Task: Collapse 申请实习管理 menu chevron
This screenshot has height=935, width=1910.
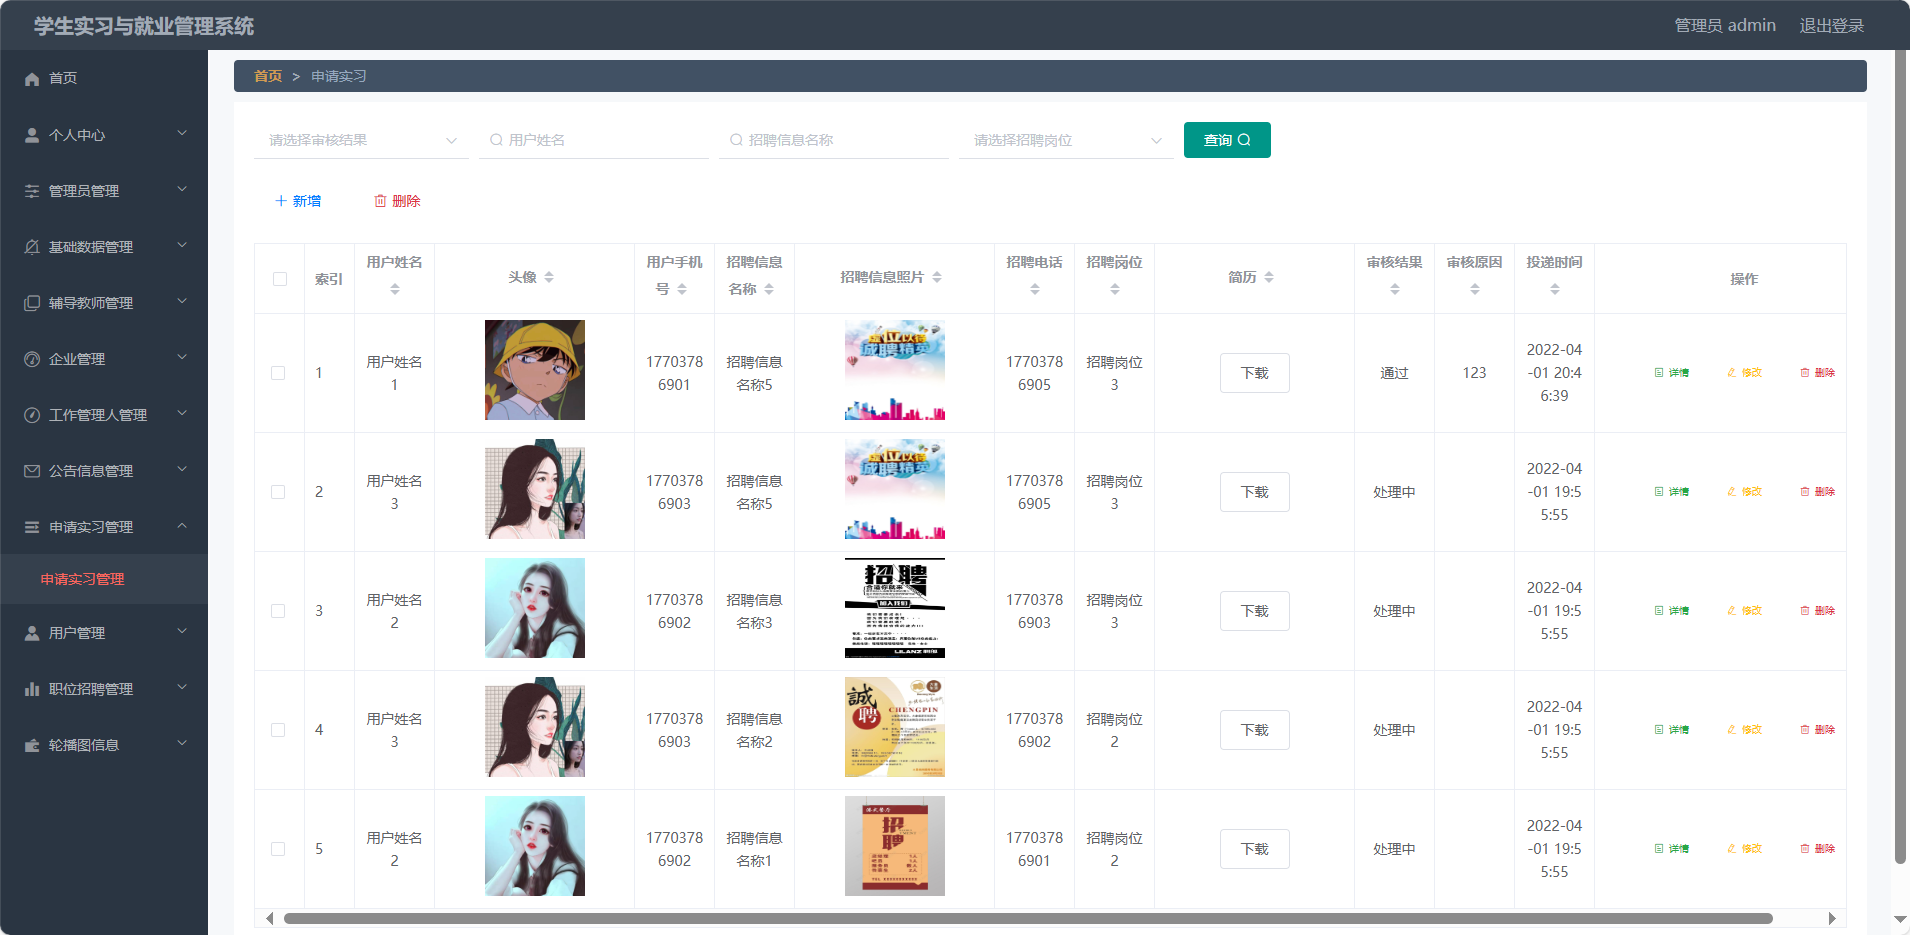Action: pos(182,525)
